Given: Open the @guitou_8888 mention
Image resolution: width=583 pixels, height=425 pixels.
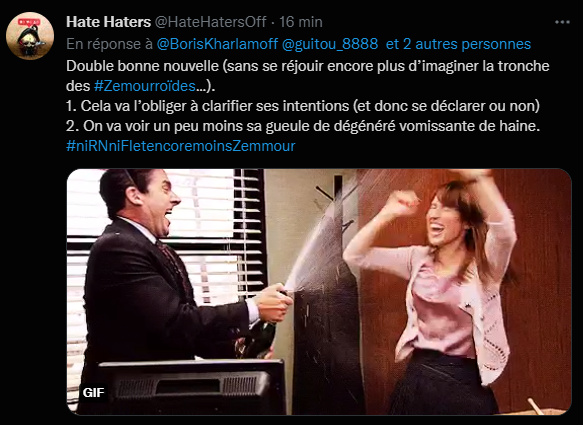Looking at the screenshot, I should coord(330,44).
